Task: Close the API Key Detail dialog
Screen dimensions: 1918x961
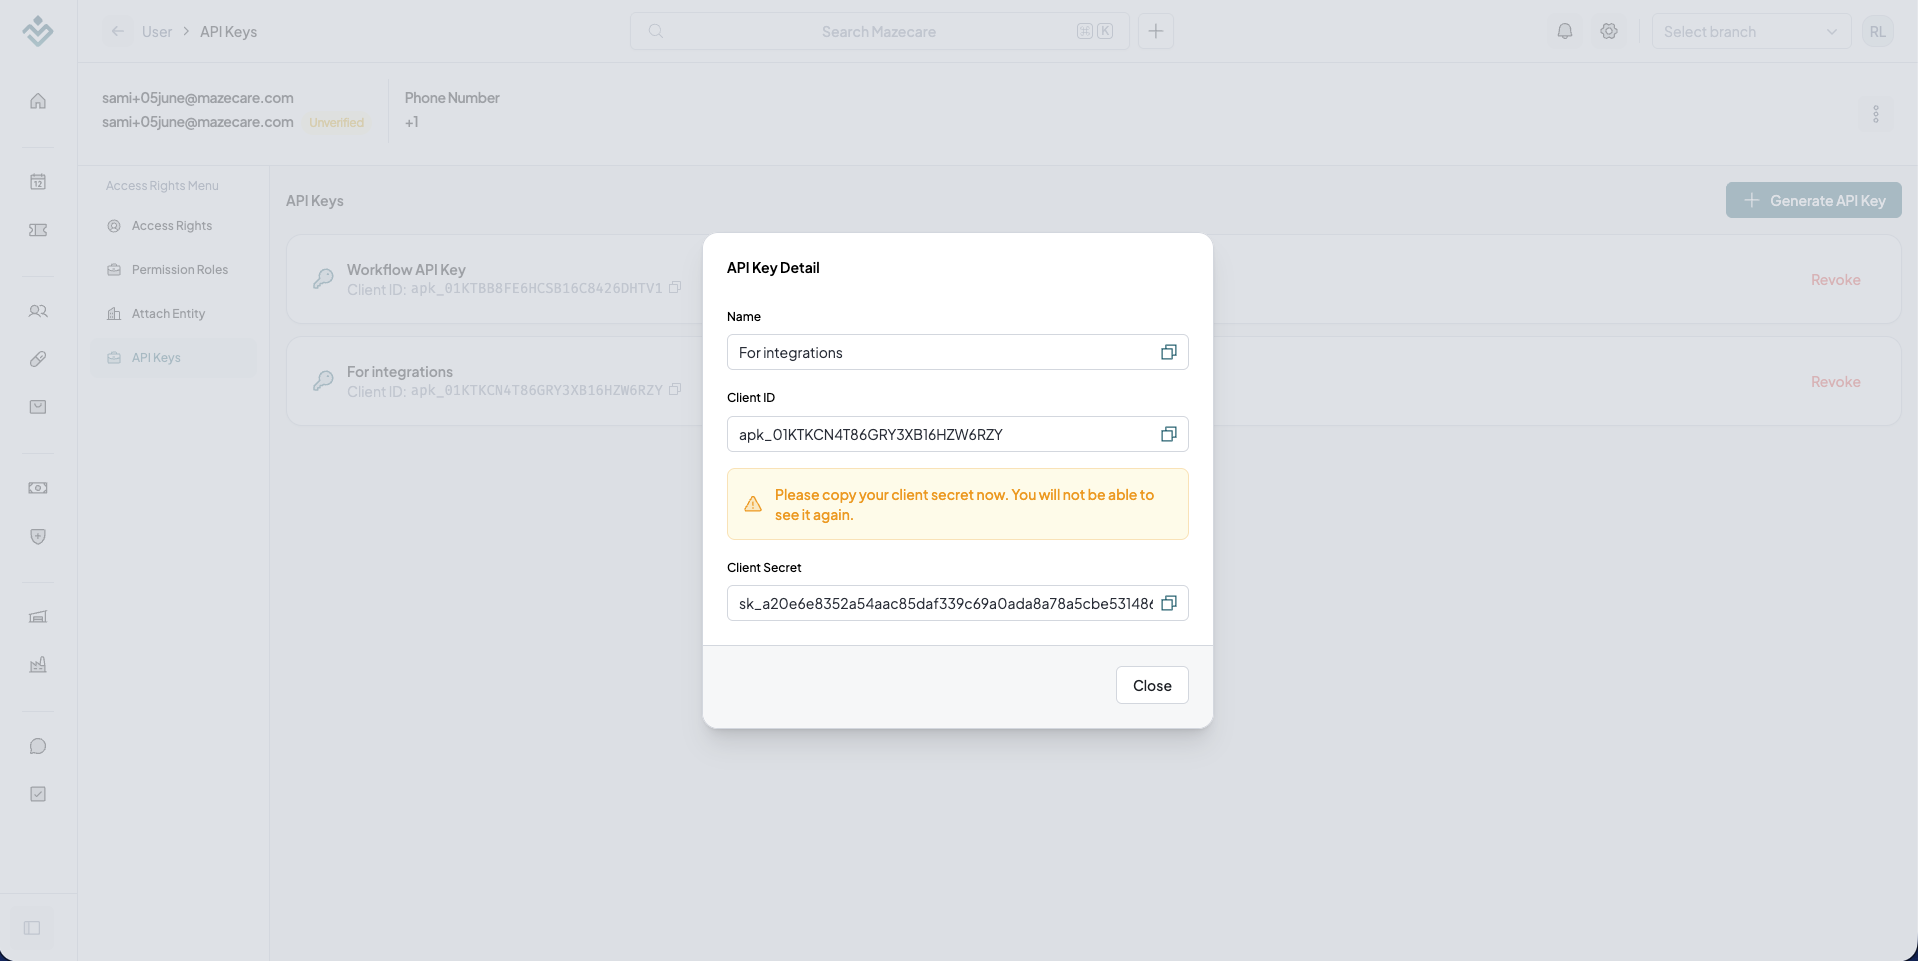Action: [x=1152, y=685]
